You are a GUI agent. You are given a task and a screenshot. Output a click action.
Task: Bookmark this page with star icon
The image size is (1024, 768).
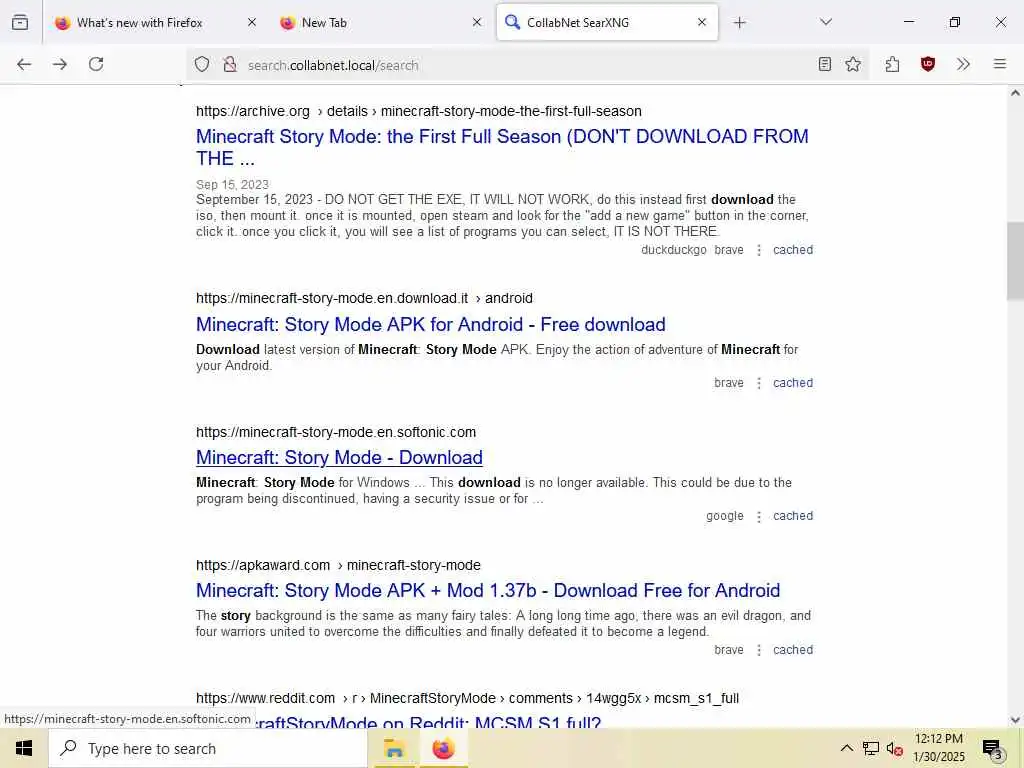pyautogui.click(x=853, y=64)
